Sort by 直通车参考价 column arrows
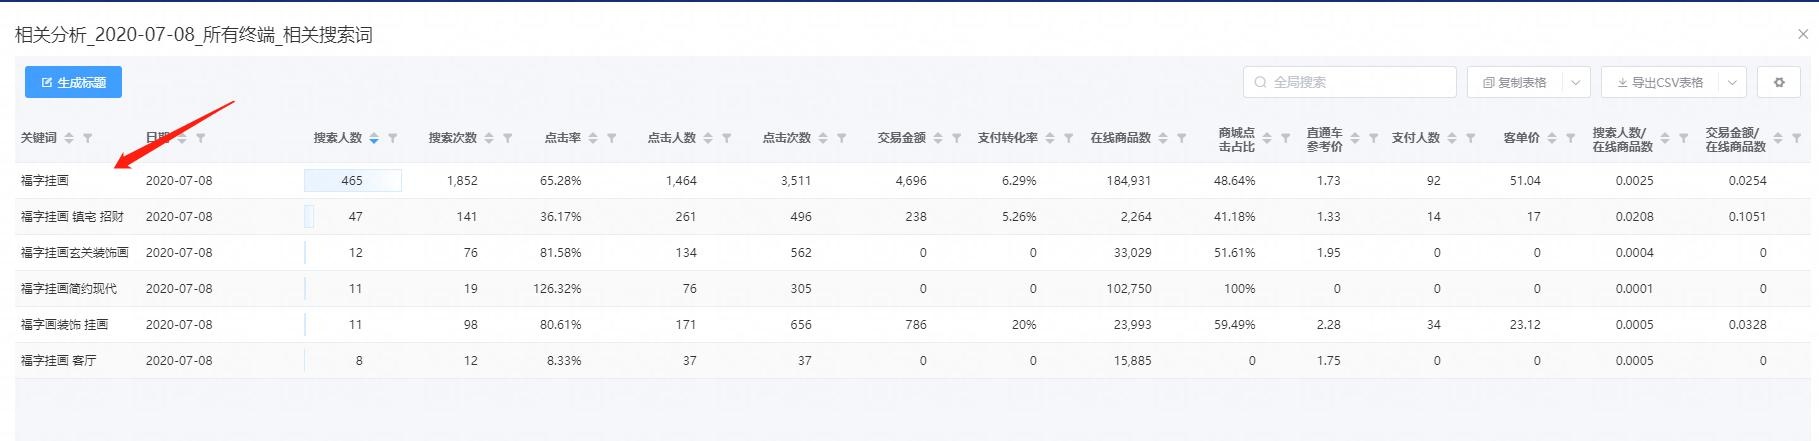This screenshot has height=441, width=1819. 1355,138
